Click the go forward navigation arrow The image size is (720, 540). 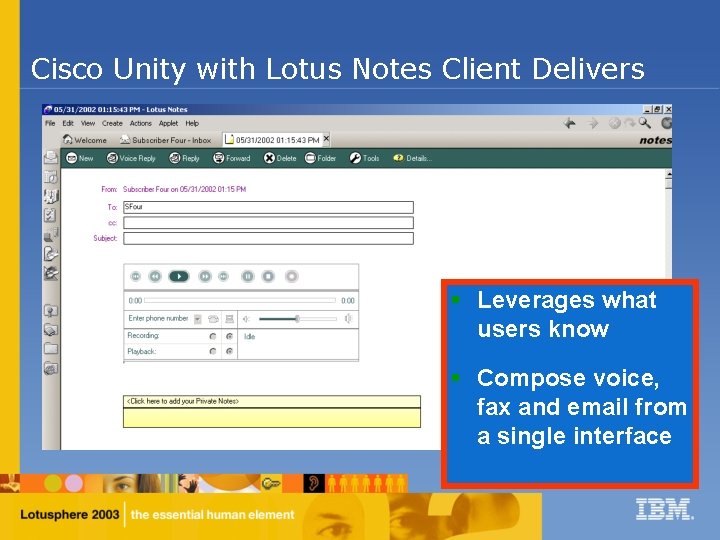593,123
